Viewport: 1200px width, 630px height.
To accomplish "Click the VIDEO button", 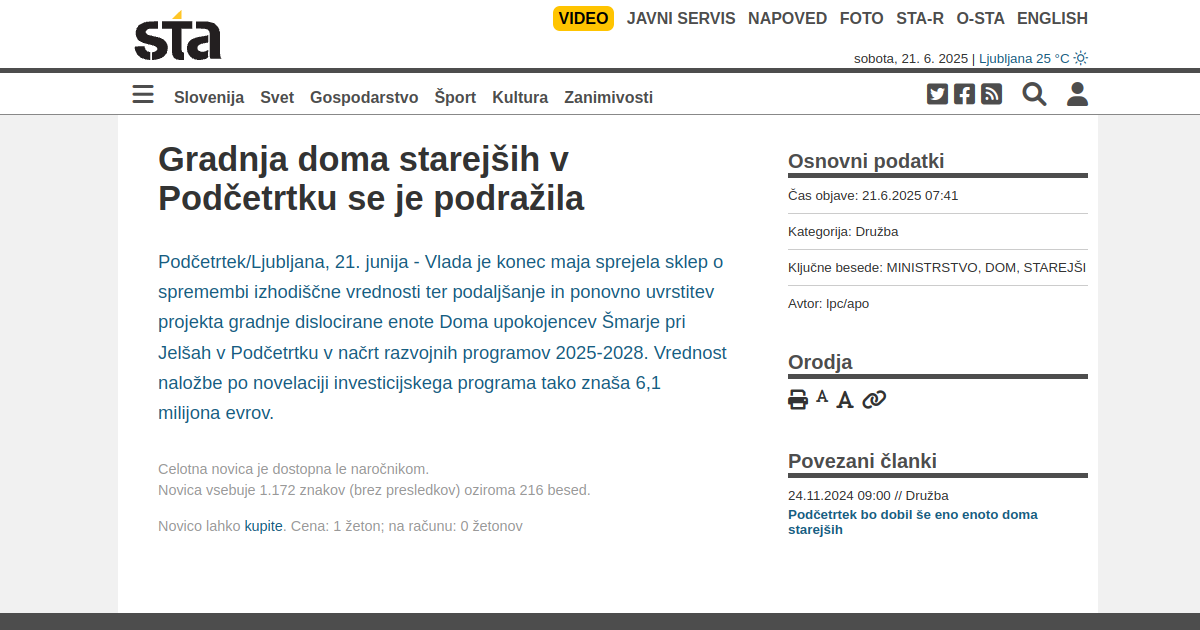I will pos(583,18).
